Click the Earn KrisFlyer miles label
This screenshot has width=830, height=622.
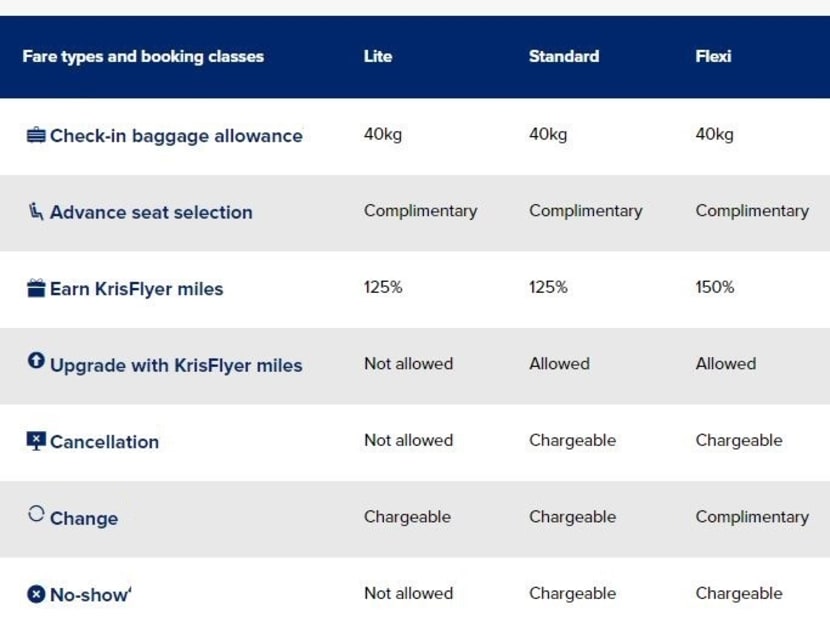coord(136,289)
